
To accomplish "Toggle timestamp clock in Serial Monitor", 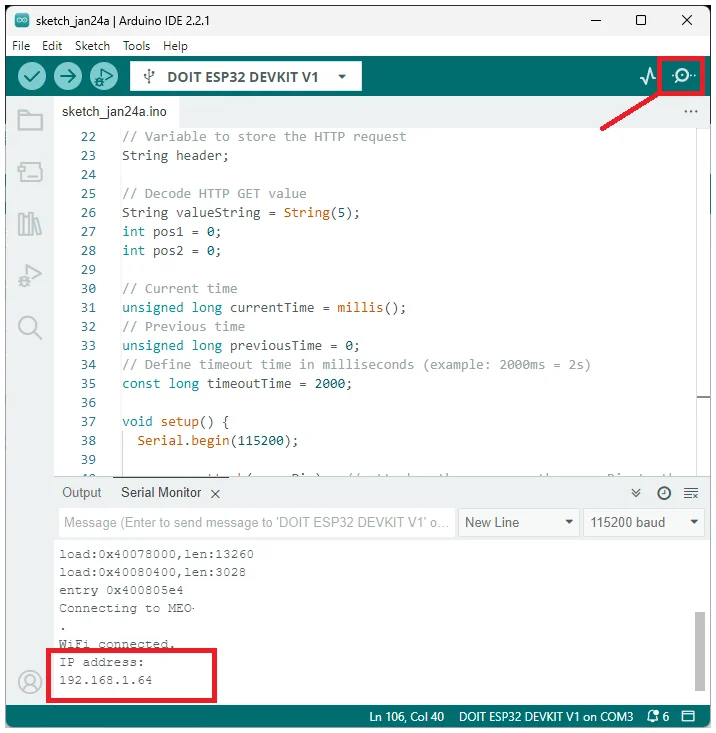I will pyautogui.click(x=664, y=493).
